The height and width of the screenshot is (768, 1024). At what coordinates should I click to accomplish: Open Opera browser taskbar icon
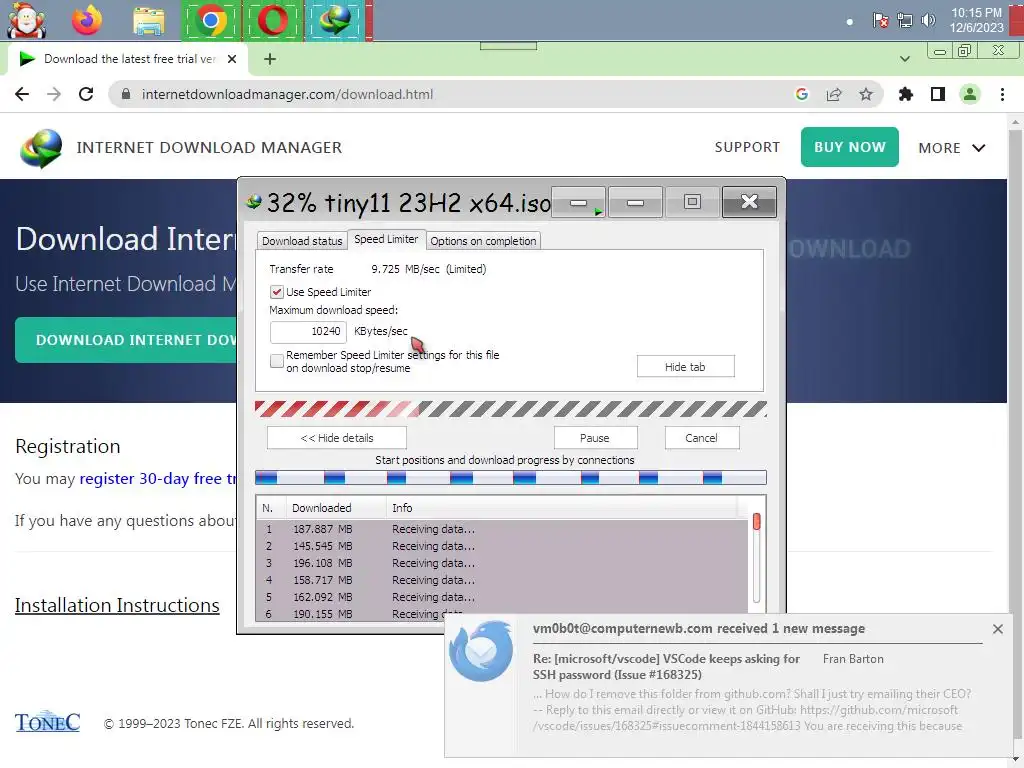point(272,20)
